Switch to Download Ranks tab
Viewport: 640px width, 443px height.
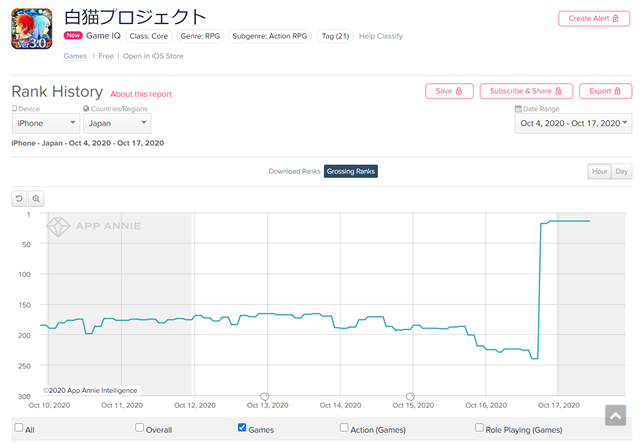[x=294, y=171]
